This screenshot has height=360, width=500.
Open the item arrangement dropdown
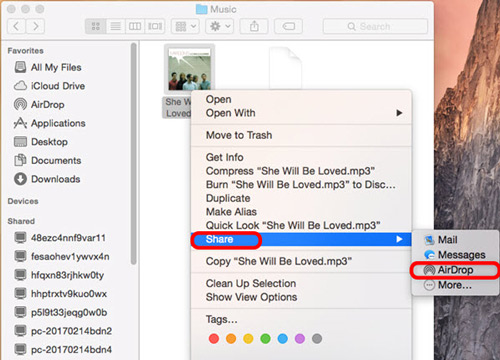click(x=185, y=26)
